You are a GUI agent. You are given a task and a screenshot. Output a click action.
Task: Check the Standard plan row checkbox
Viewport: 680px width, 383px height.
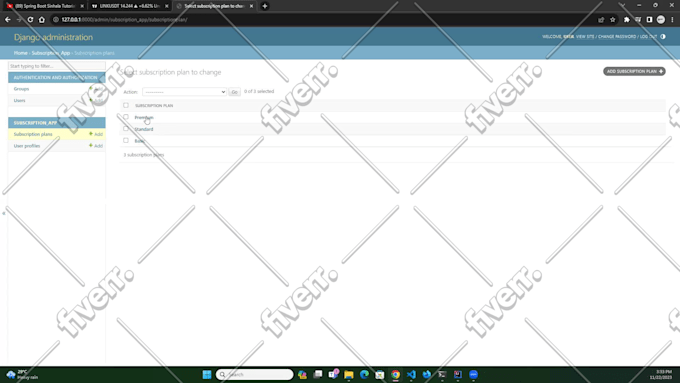126,129
